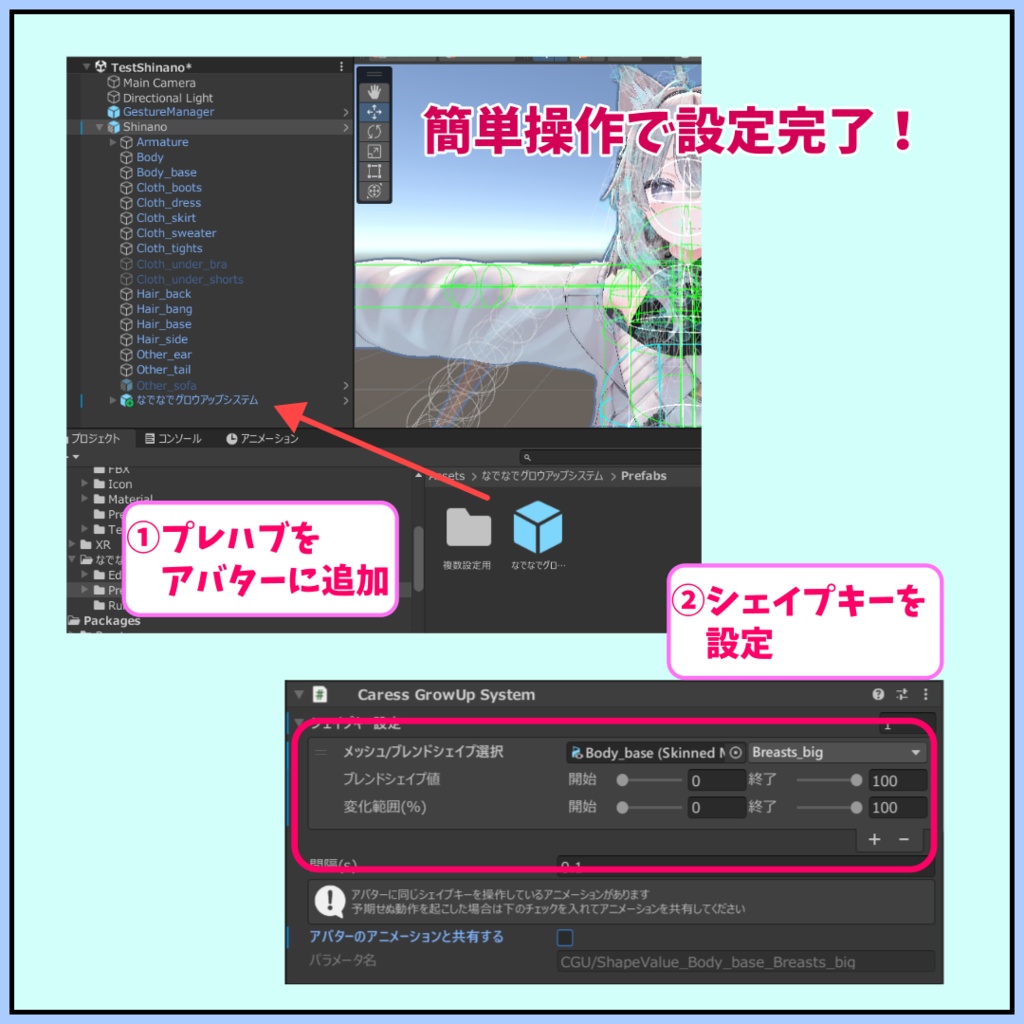
Task: Switch to the コンソール tab
Action: [x=173, y=438]
